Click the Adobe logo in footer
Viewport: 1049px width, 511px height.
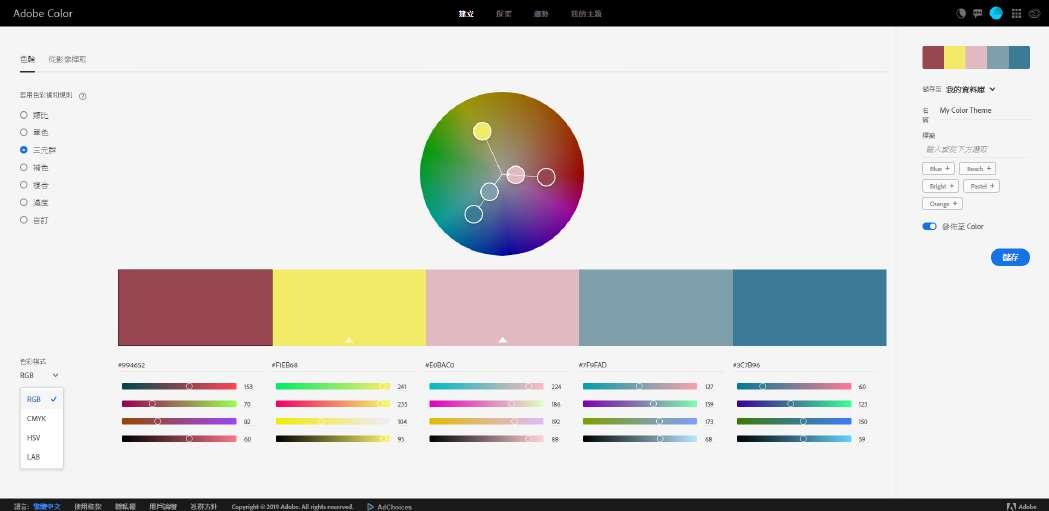[x=1023, y=506]
